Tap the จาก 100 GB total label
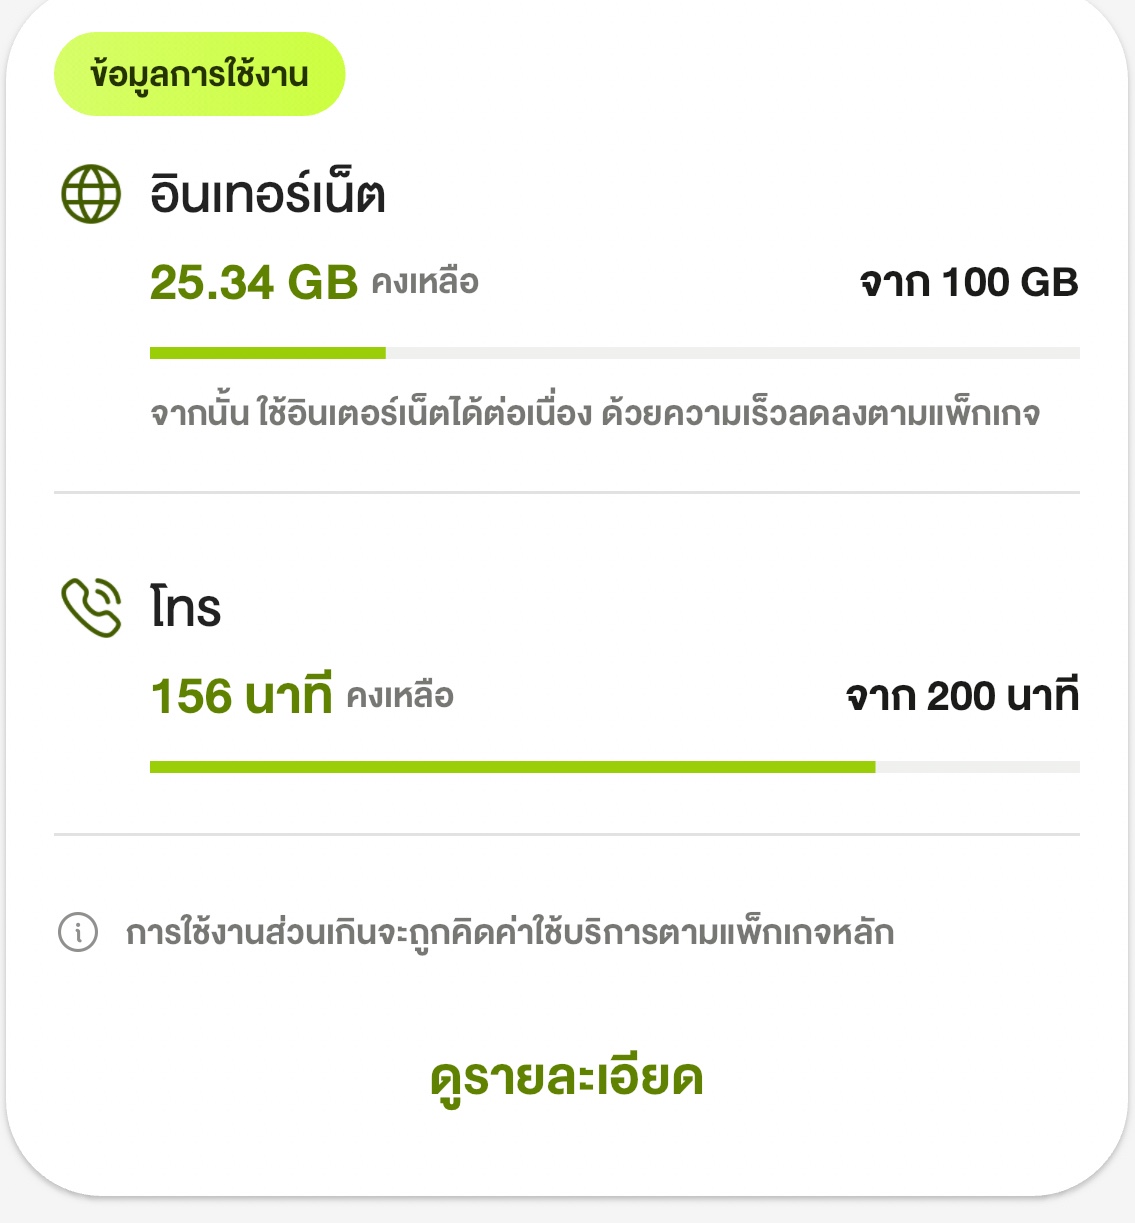This screenshot has height=1223, width=1135. [969, 282]
